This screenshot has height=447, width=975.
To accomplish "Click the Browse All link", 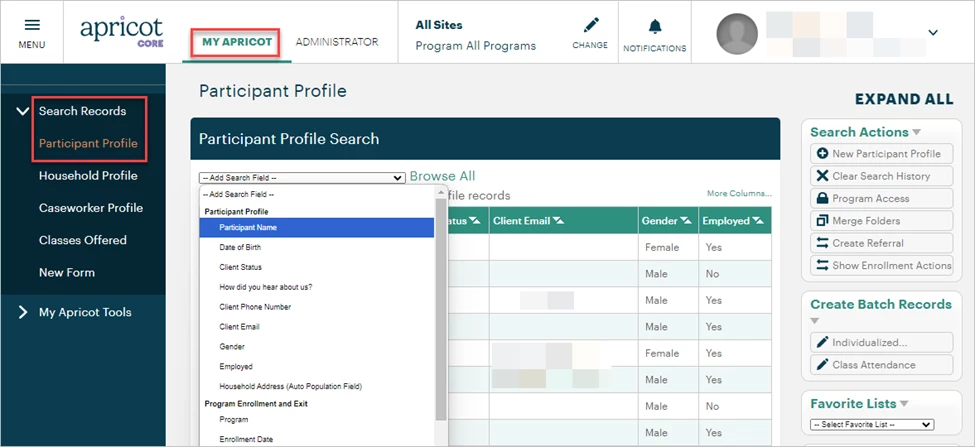I will [442, 177].
